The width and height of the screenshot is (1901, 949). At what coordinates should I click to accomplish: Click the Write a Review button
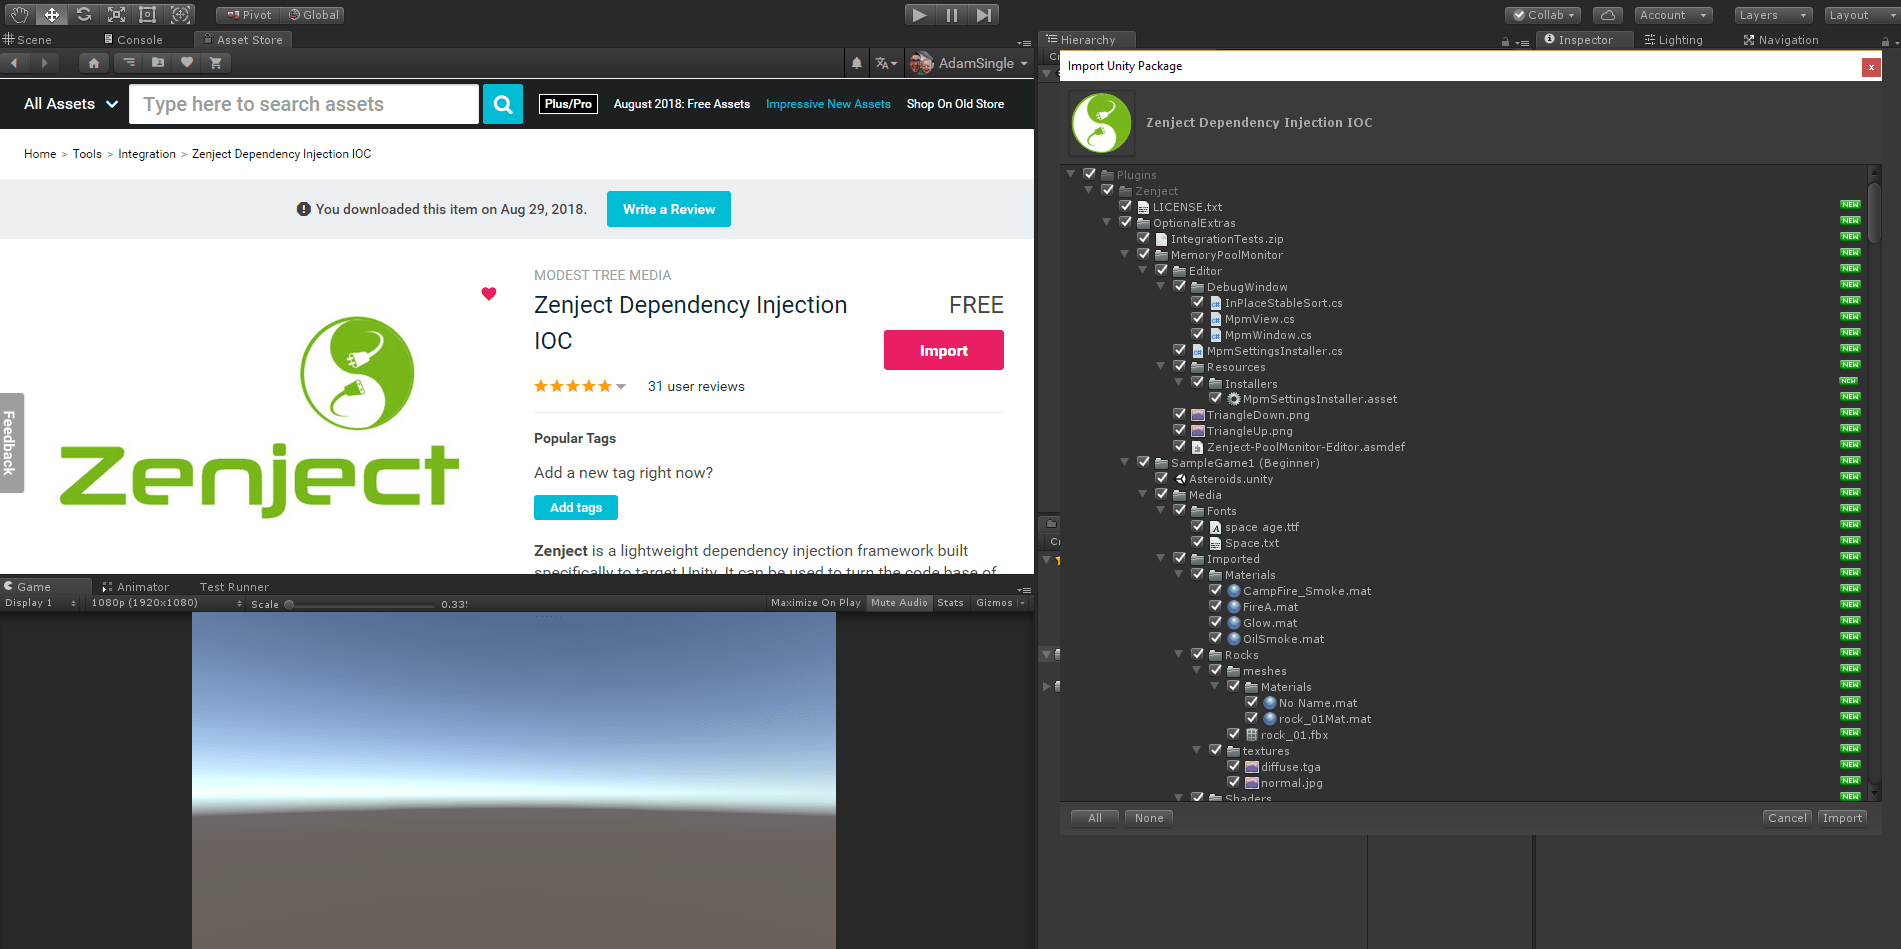click(668, 209)
